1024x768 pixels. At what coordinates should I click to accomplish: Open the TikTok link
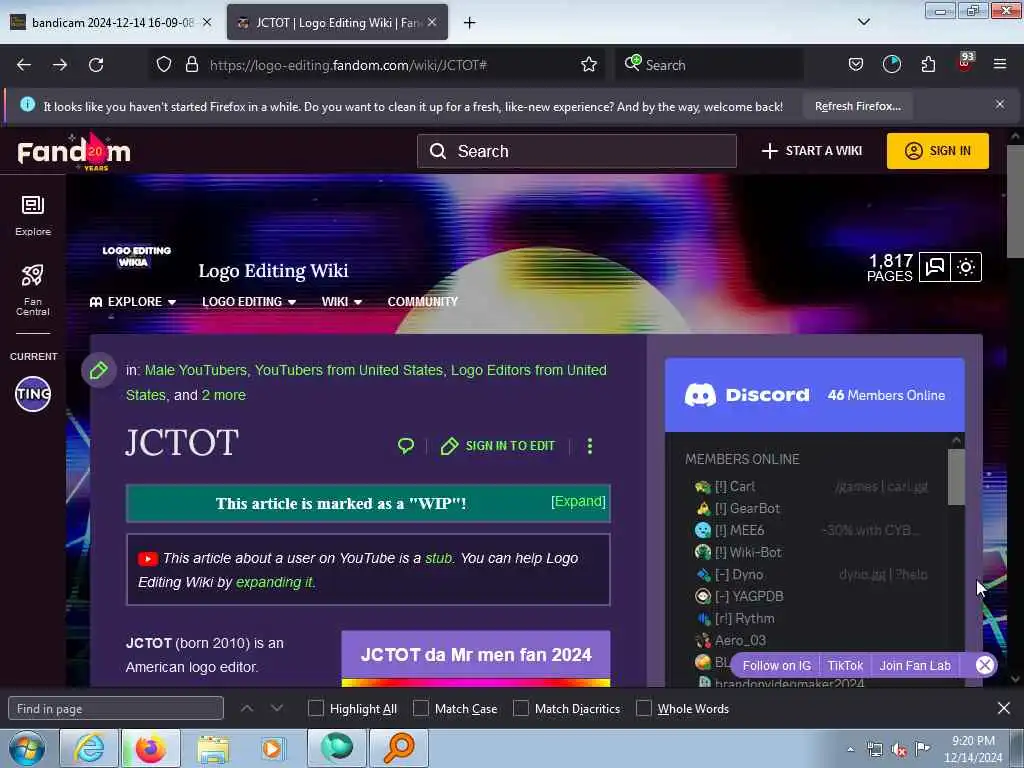click(x=845, y=665)
